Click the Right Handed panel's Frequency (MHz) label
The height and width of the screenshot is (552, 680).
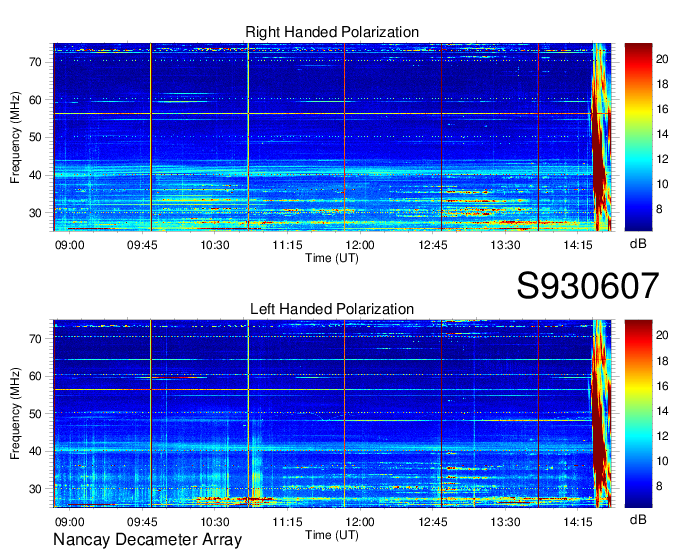15,137
